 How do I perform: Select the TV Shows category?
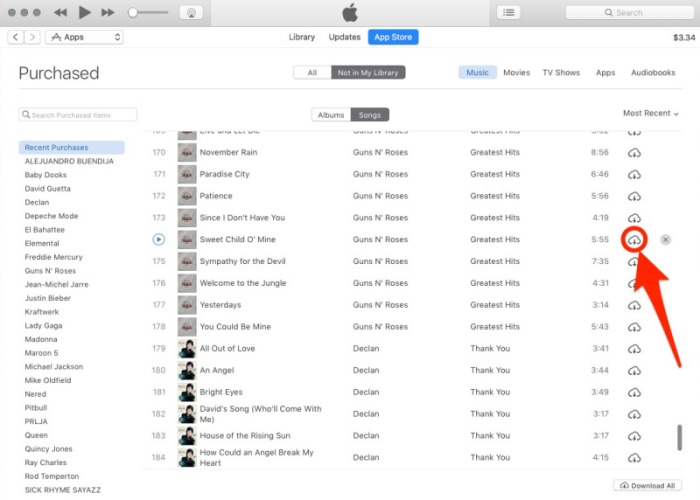(561, 72)
